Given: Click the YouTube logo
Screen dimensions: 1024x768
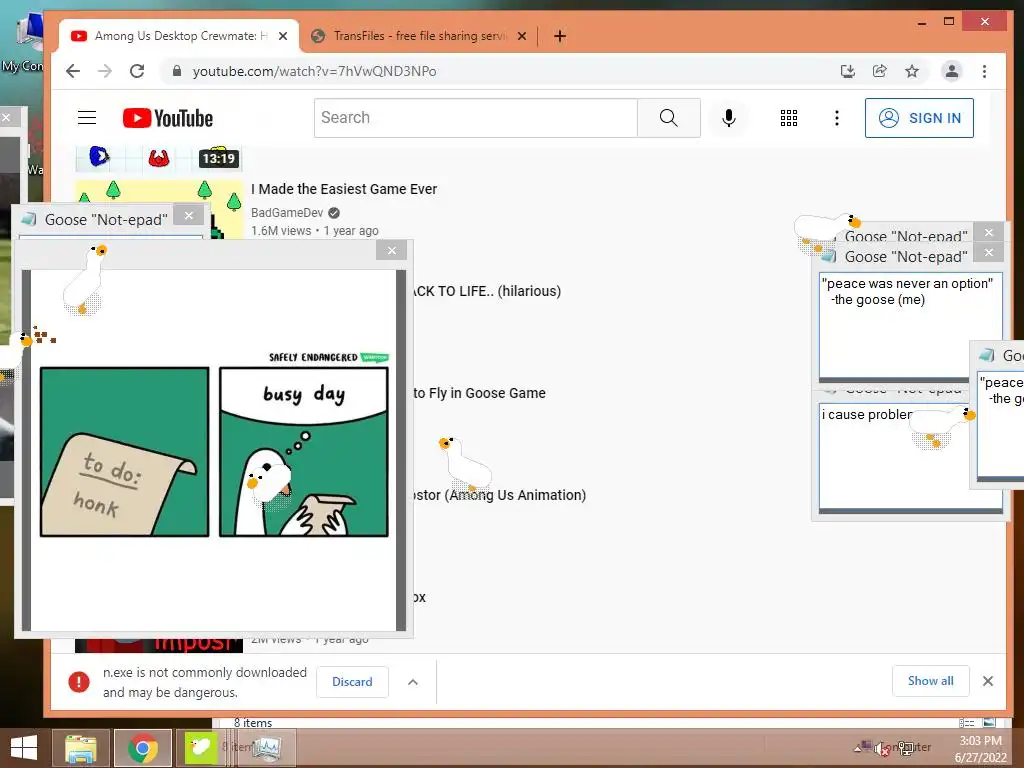Looking at the screenshot, I should click(168, 118).
